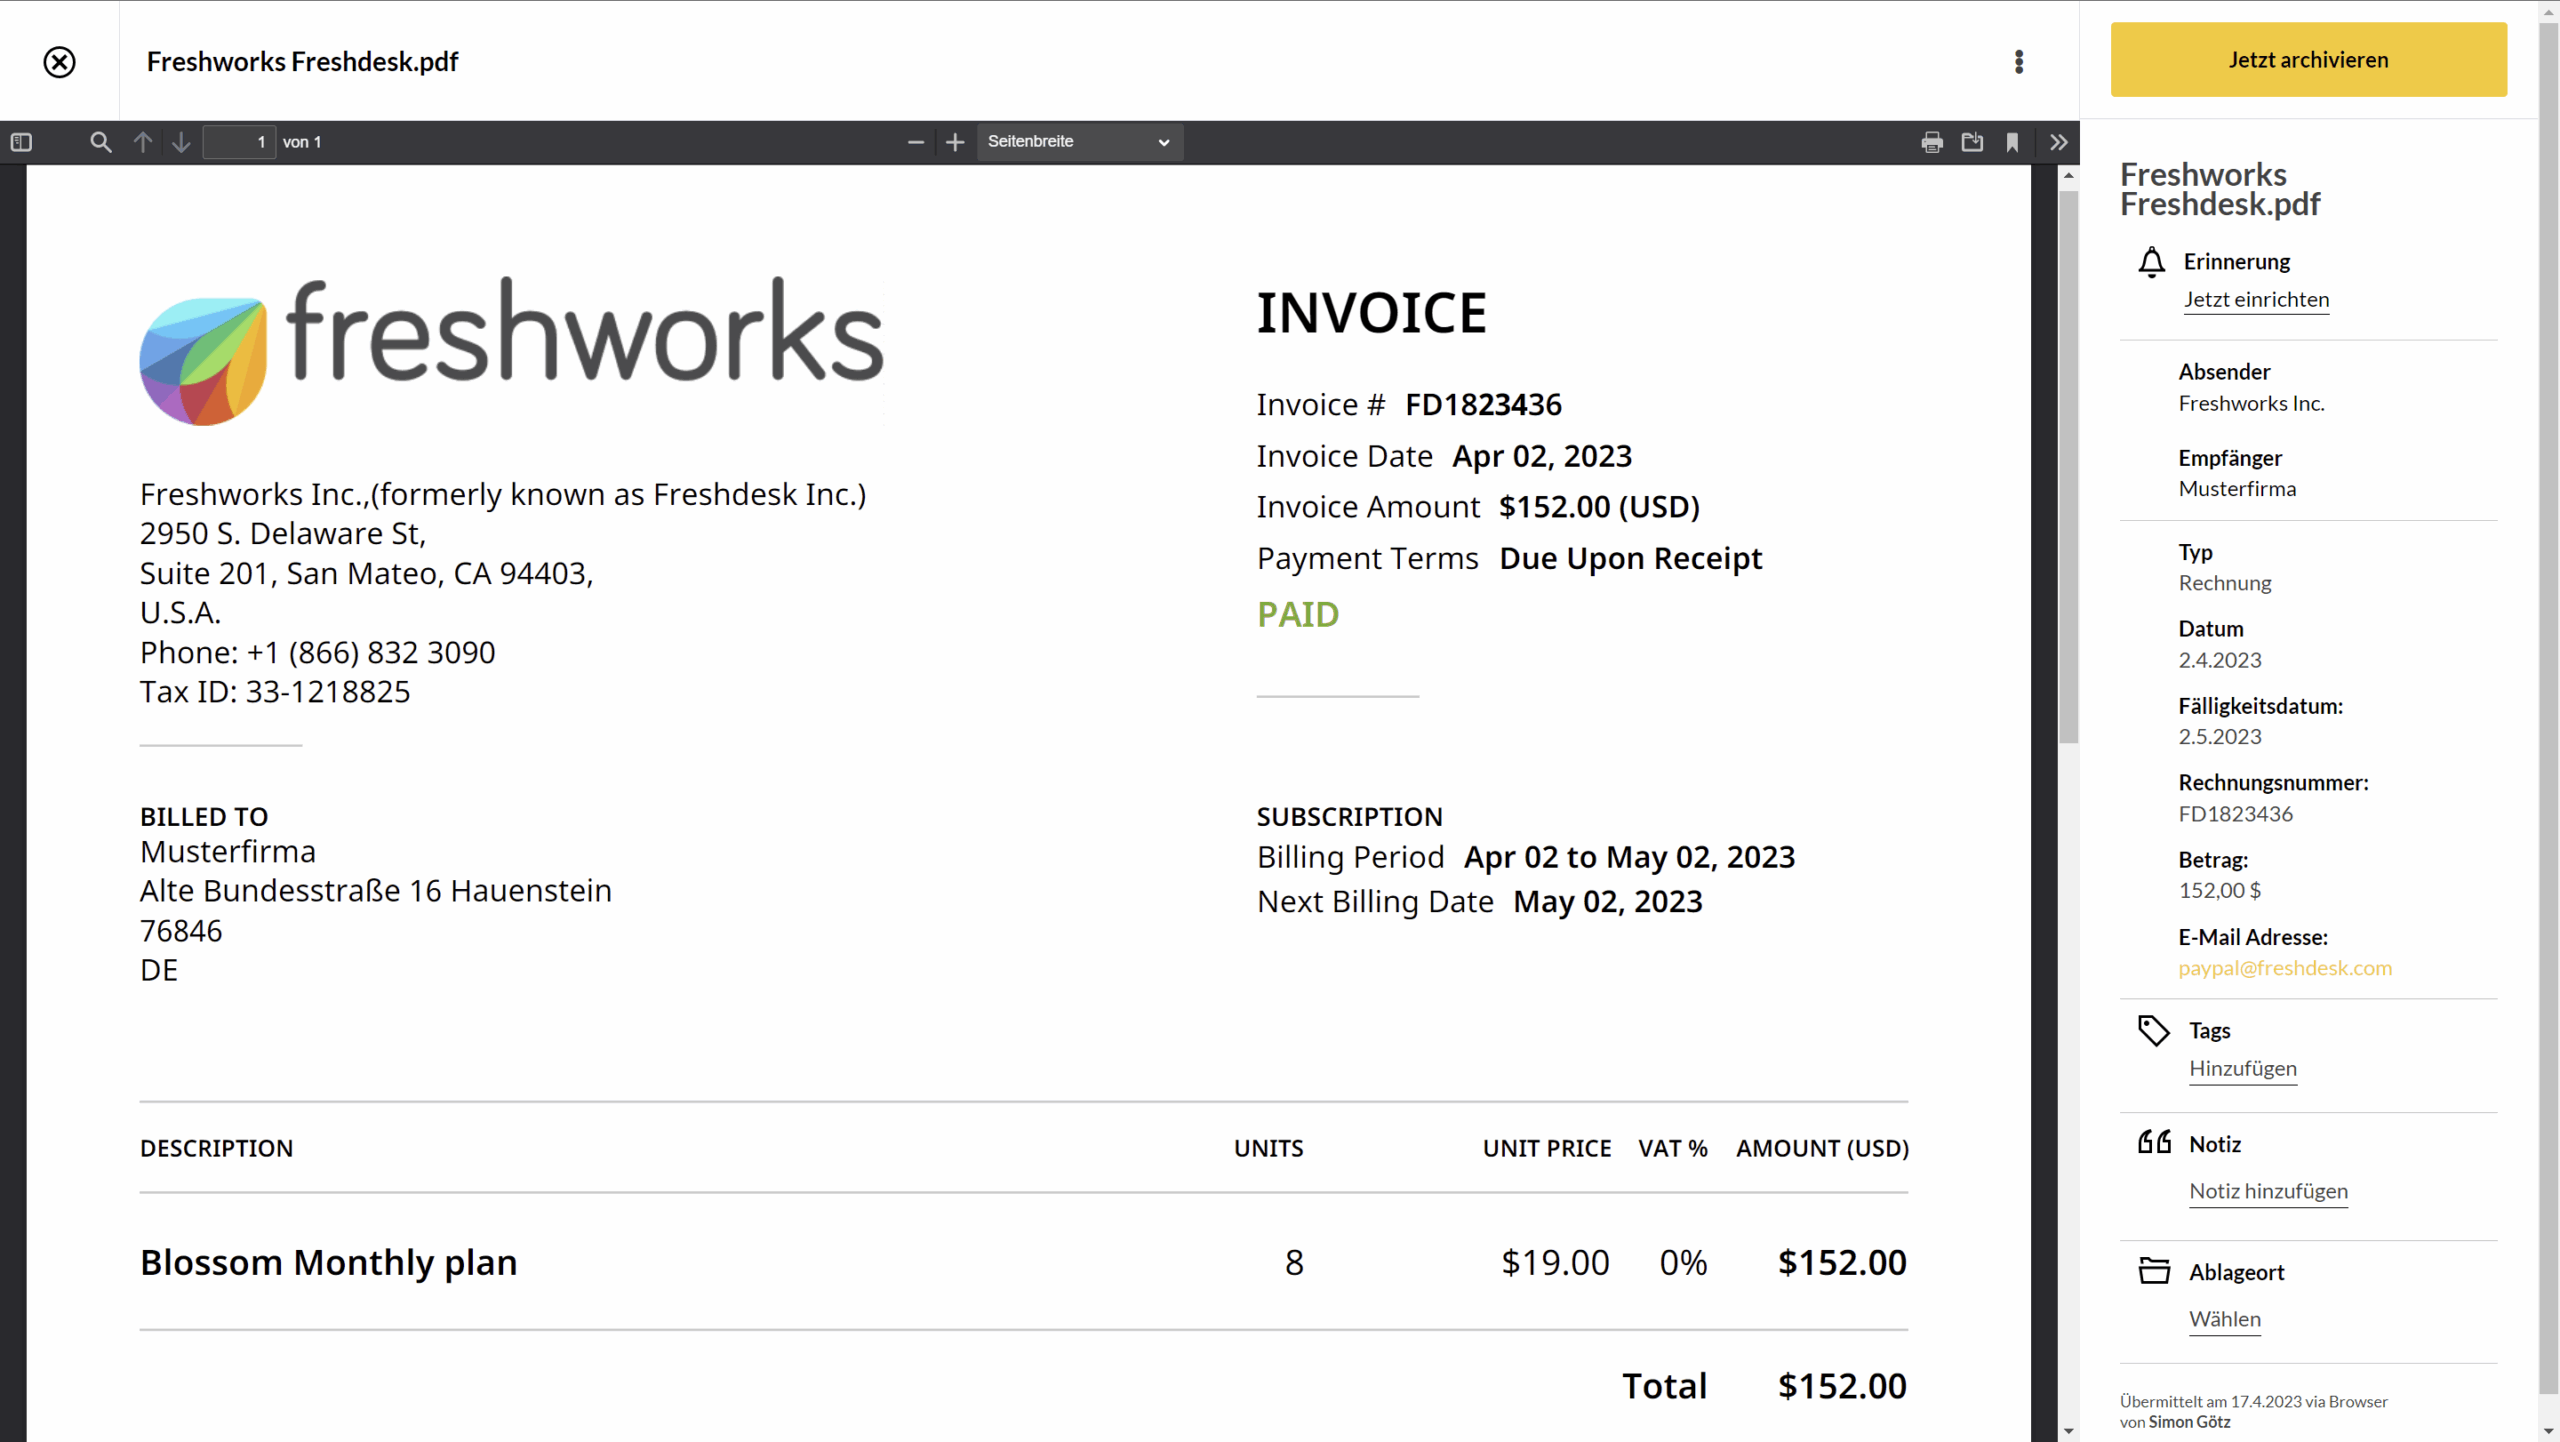Open the three-dot document menu
The width and height of the screenshot is (2560, 1442).
pyautogui.click(x=2019, y=62)
